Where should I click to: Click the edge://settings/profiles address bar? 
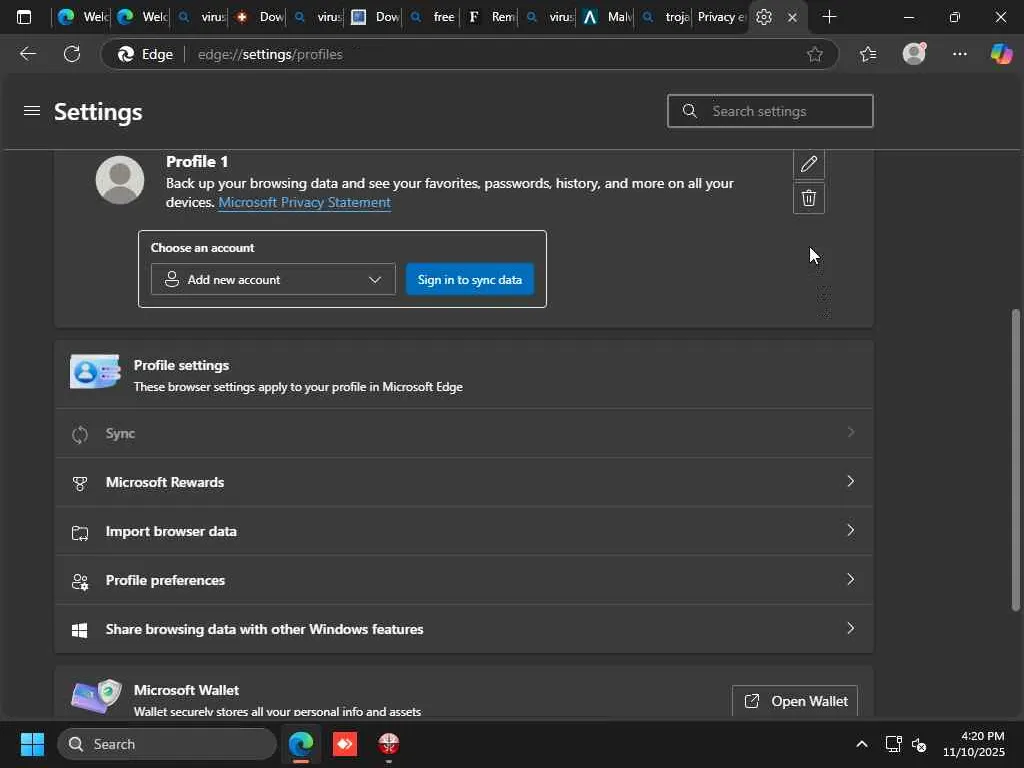469,54
